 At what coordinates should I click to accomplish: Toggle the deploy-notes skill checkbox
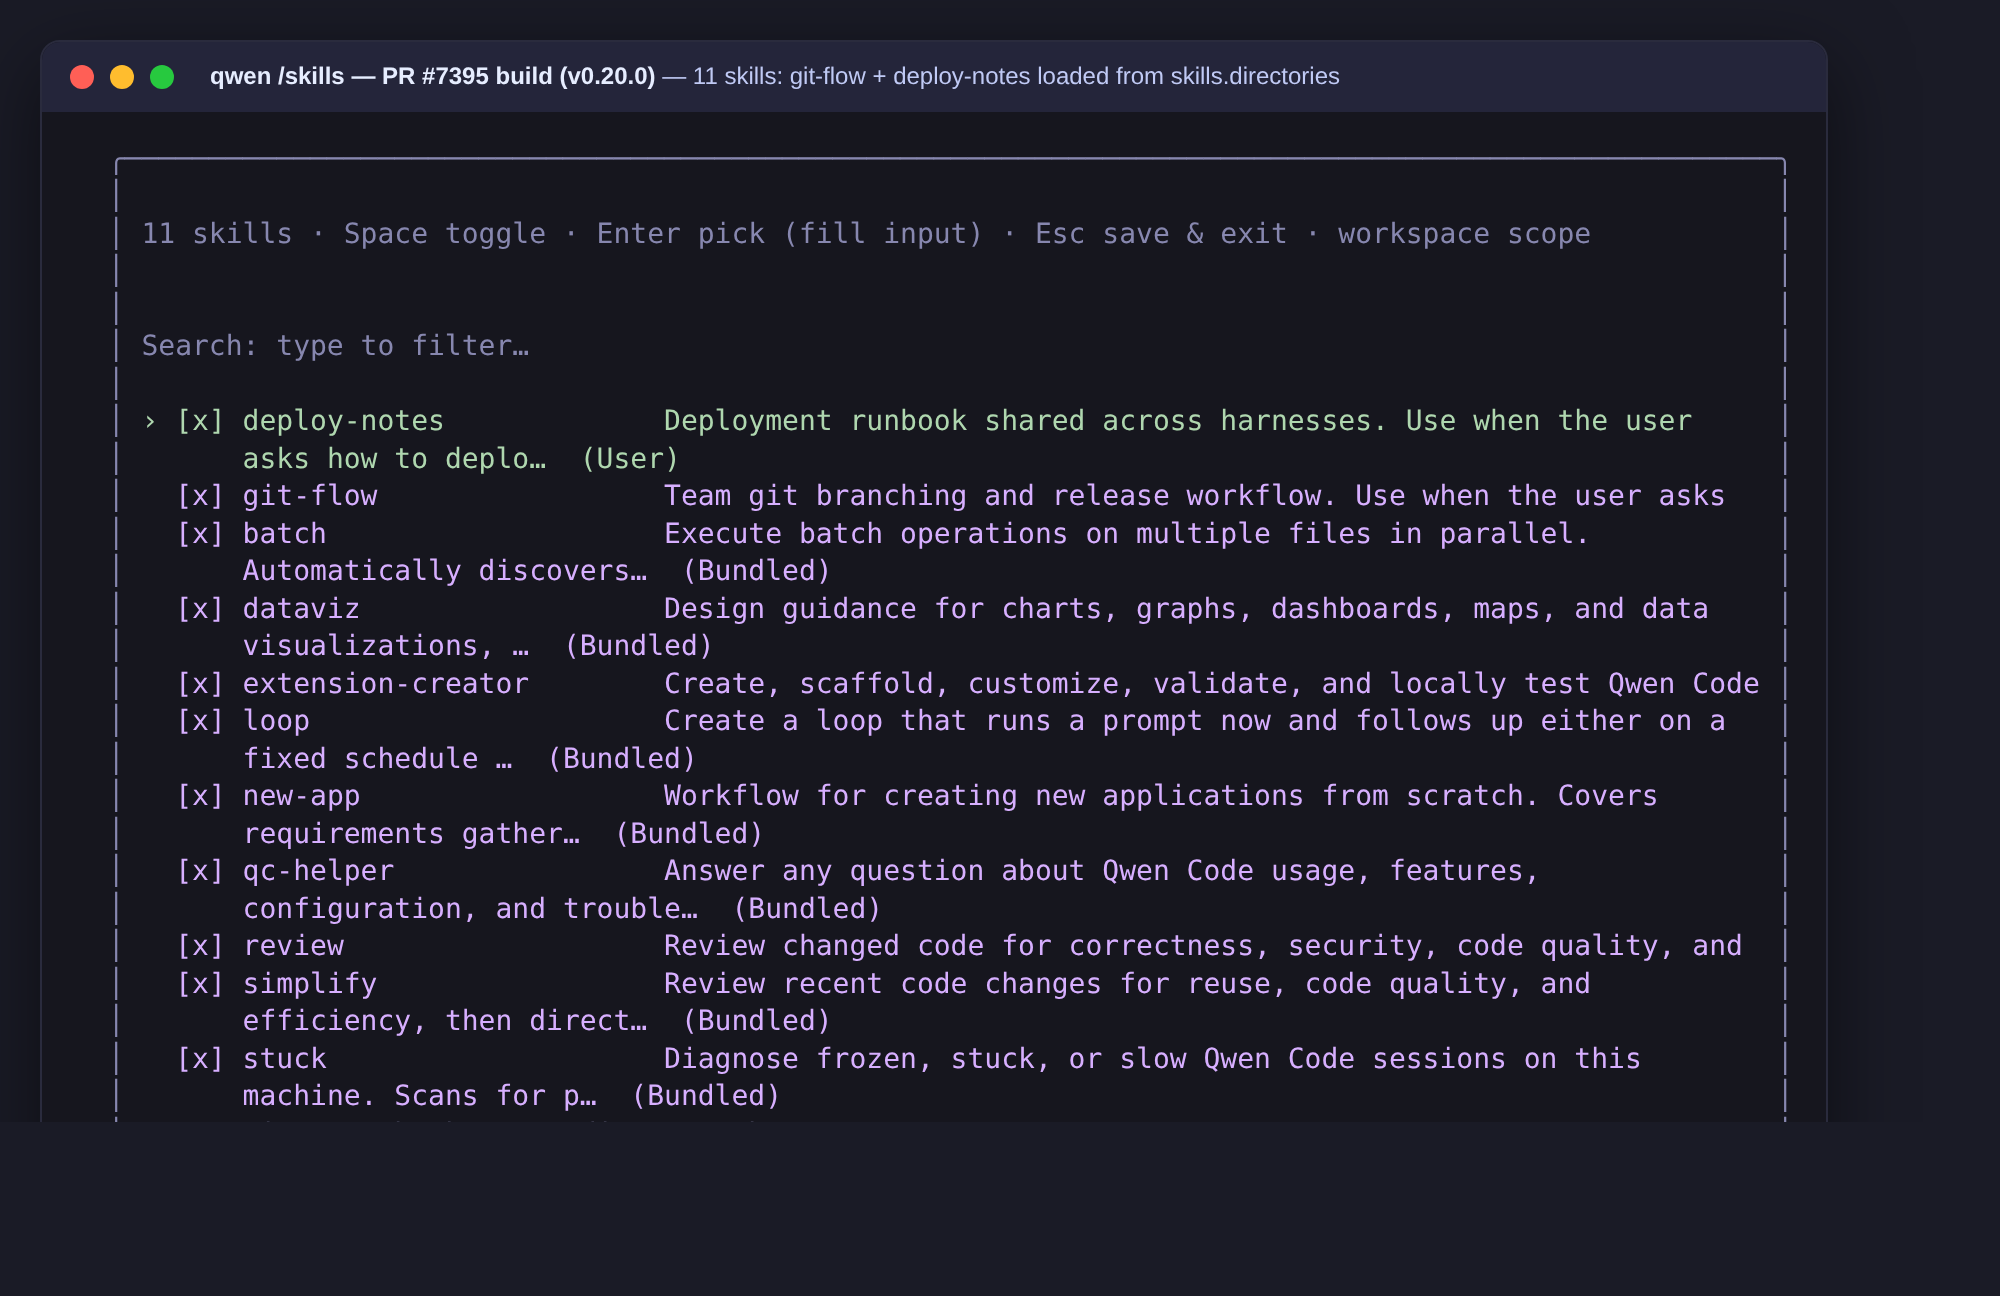[x=200, y=421]
